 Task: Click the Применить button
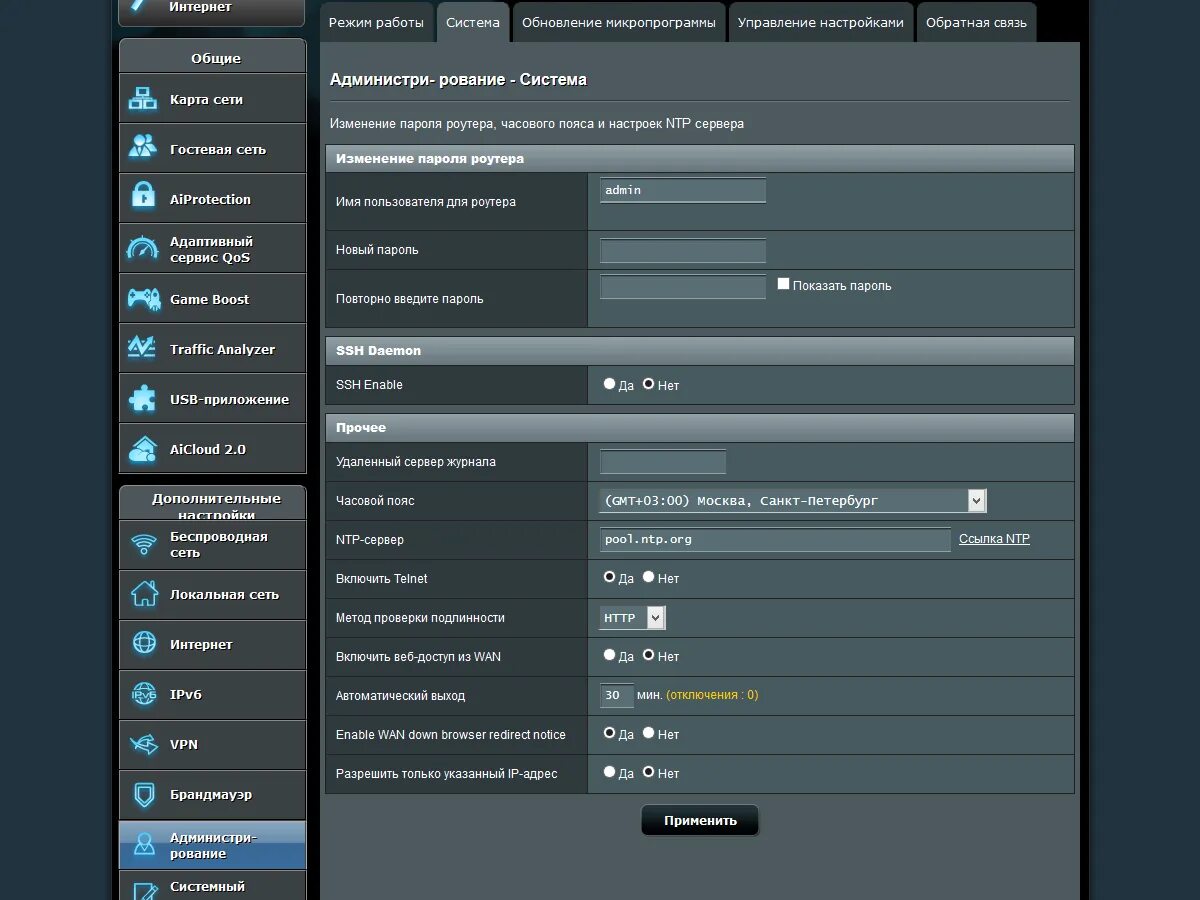click(700, 820)
